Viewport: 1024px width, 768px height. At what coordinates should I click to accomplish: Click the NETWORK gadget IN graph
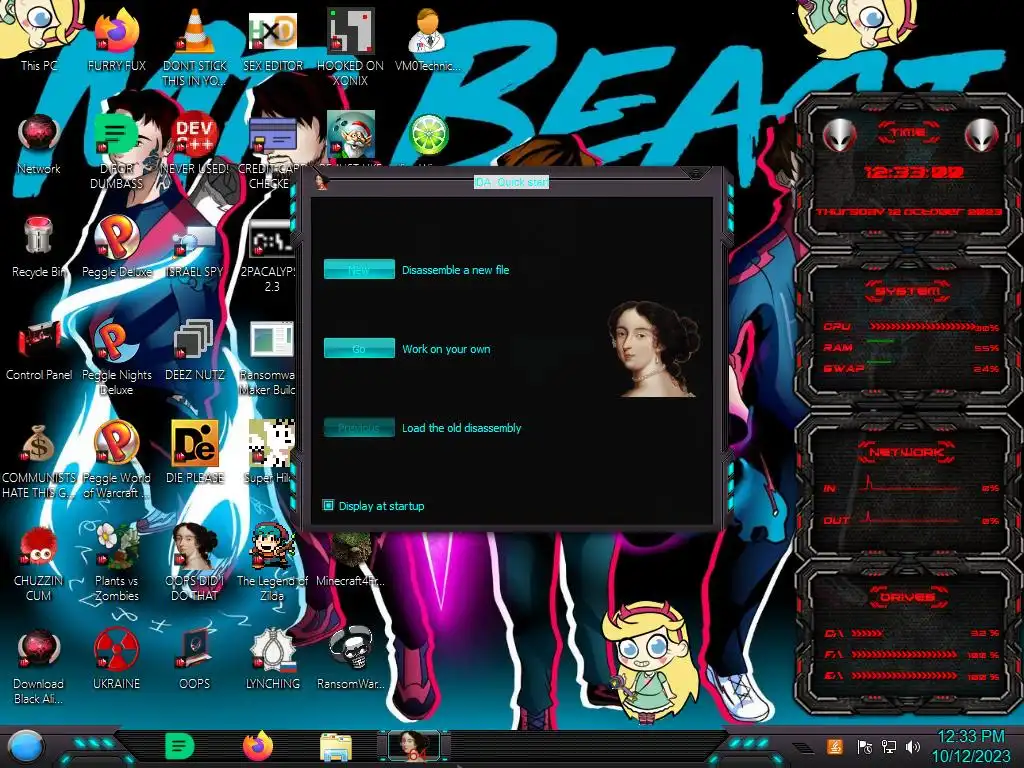(x=911, y=485)
